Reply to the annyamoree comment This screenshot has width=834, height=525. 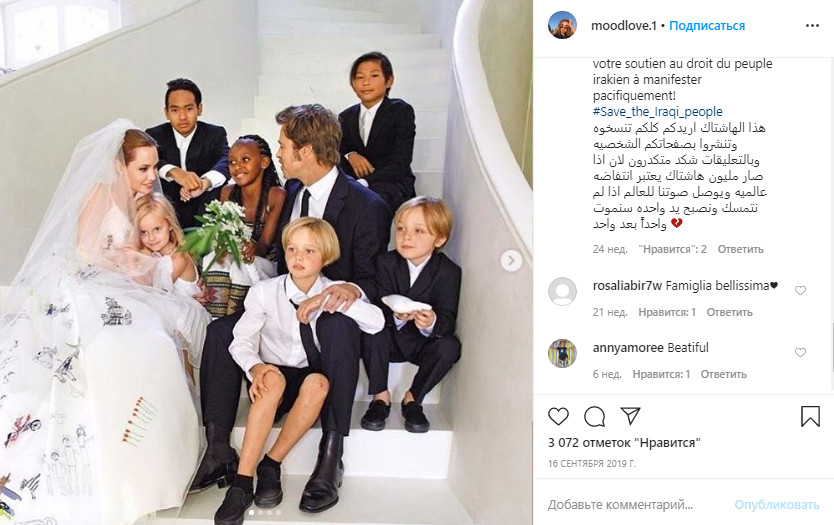(723, 374)
